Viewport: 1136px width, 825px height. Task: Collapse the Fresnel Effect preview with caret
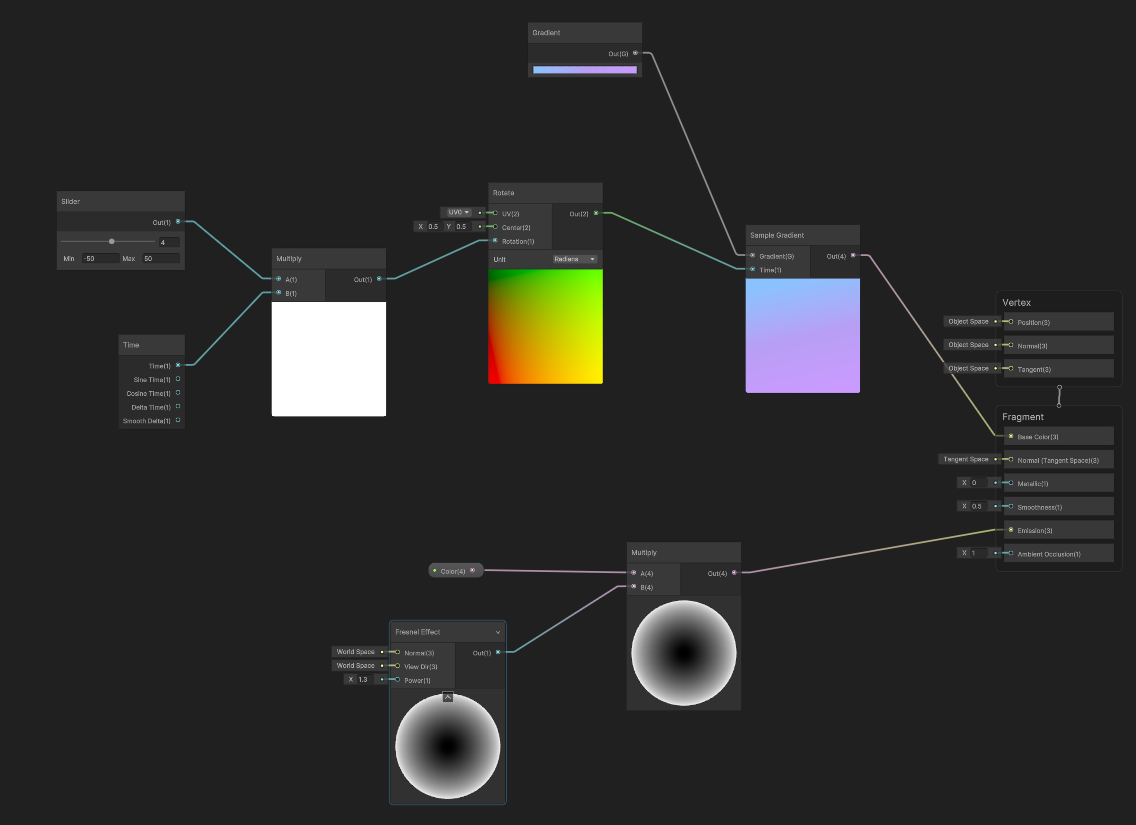click(x=448, y=697)
